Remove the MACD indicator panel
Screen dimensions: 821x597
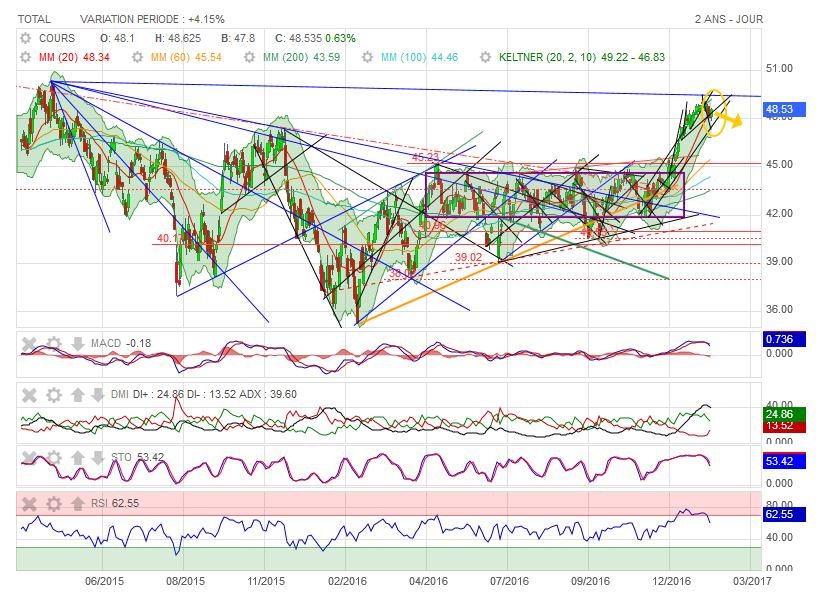(29, 344)
